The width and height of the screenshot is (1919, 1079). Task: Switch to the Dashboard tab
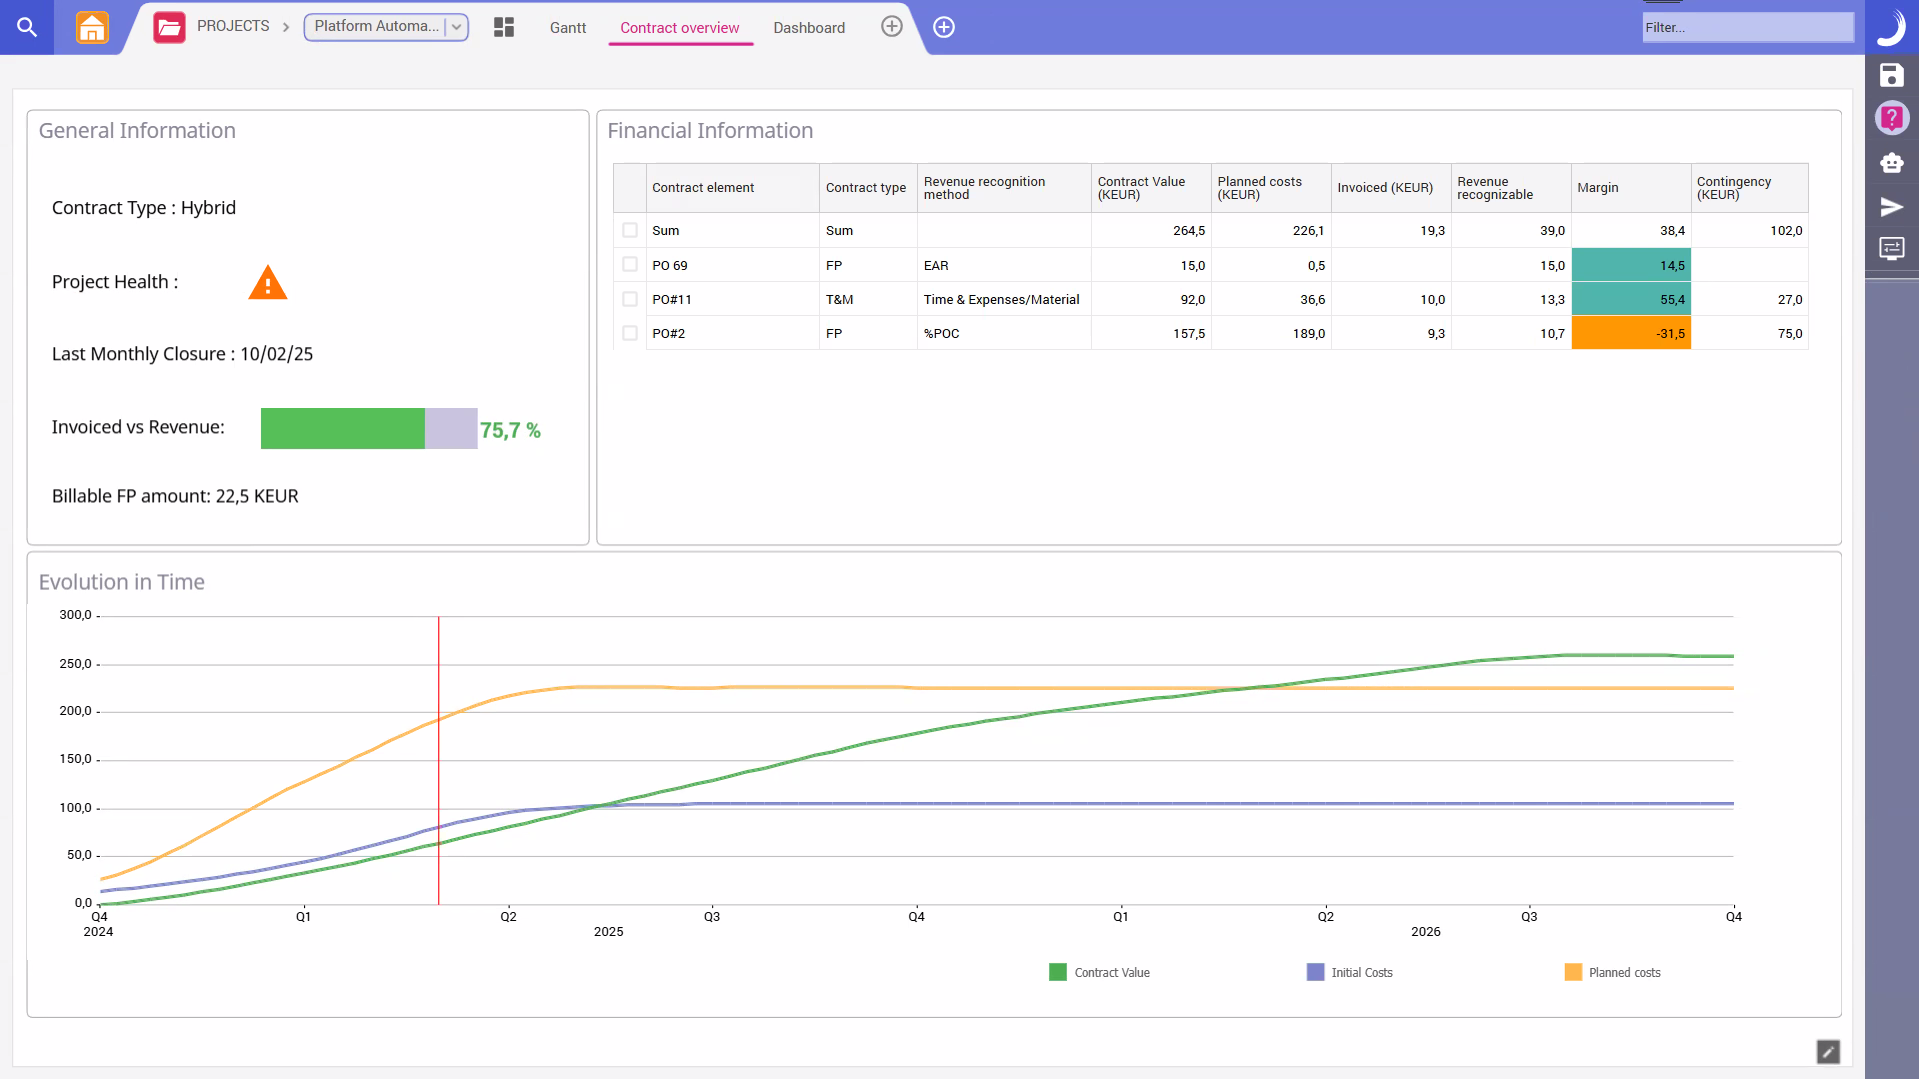[x=808, y=28]
